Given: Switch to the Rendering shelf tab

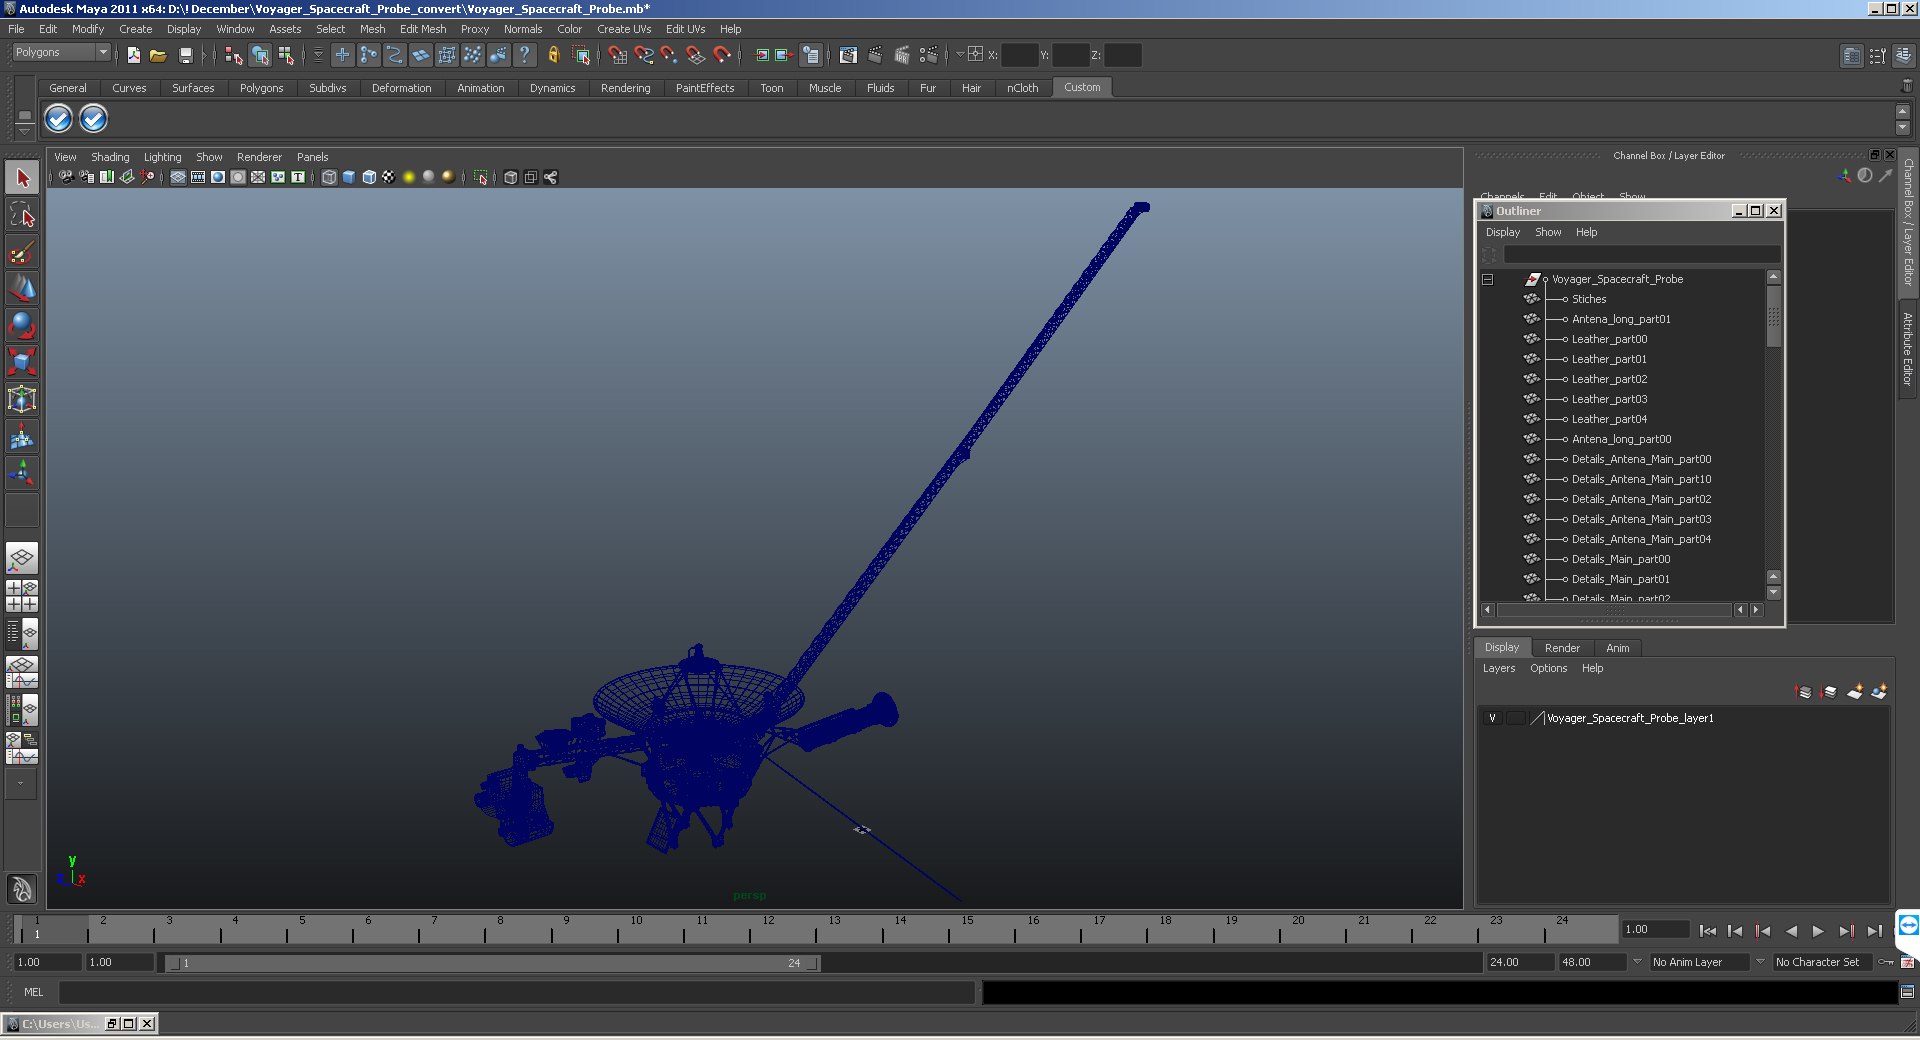Looking at the screenshot, I should 625,88.
